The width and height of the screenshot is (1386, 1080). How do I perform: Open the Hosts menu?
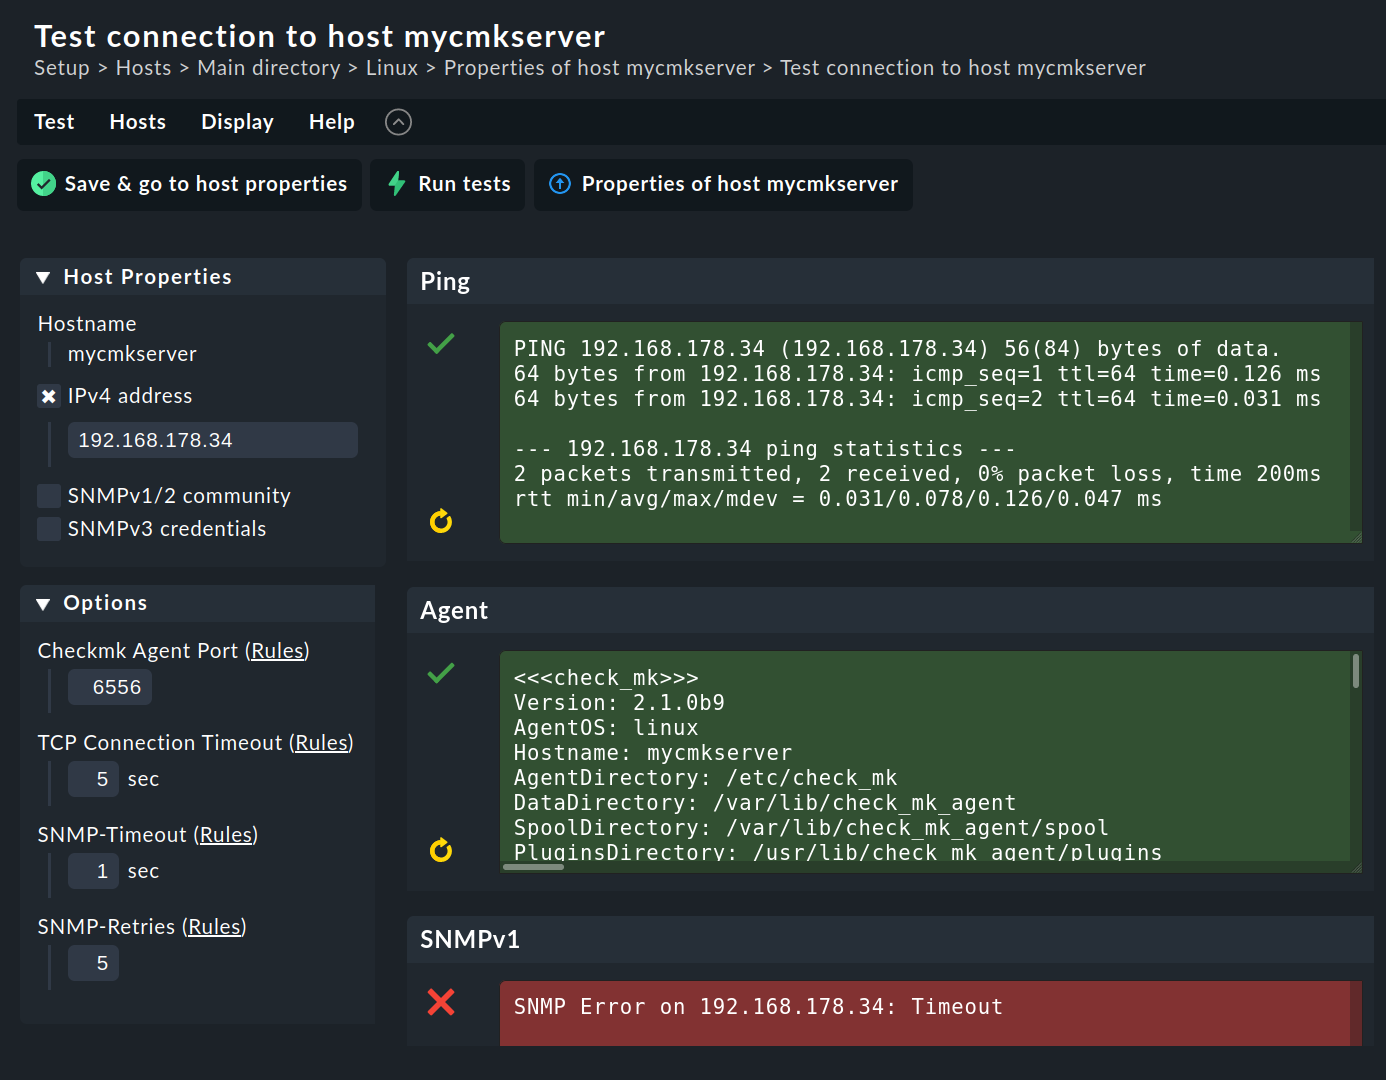[138, 122]
